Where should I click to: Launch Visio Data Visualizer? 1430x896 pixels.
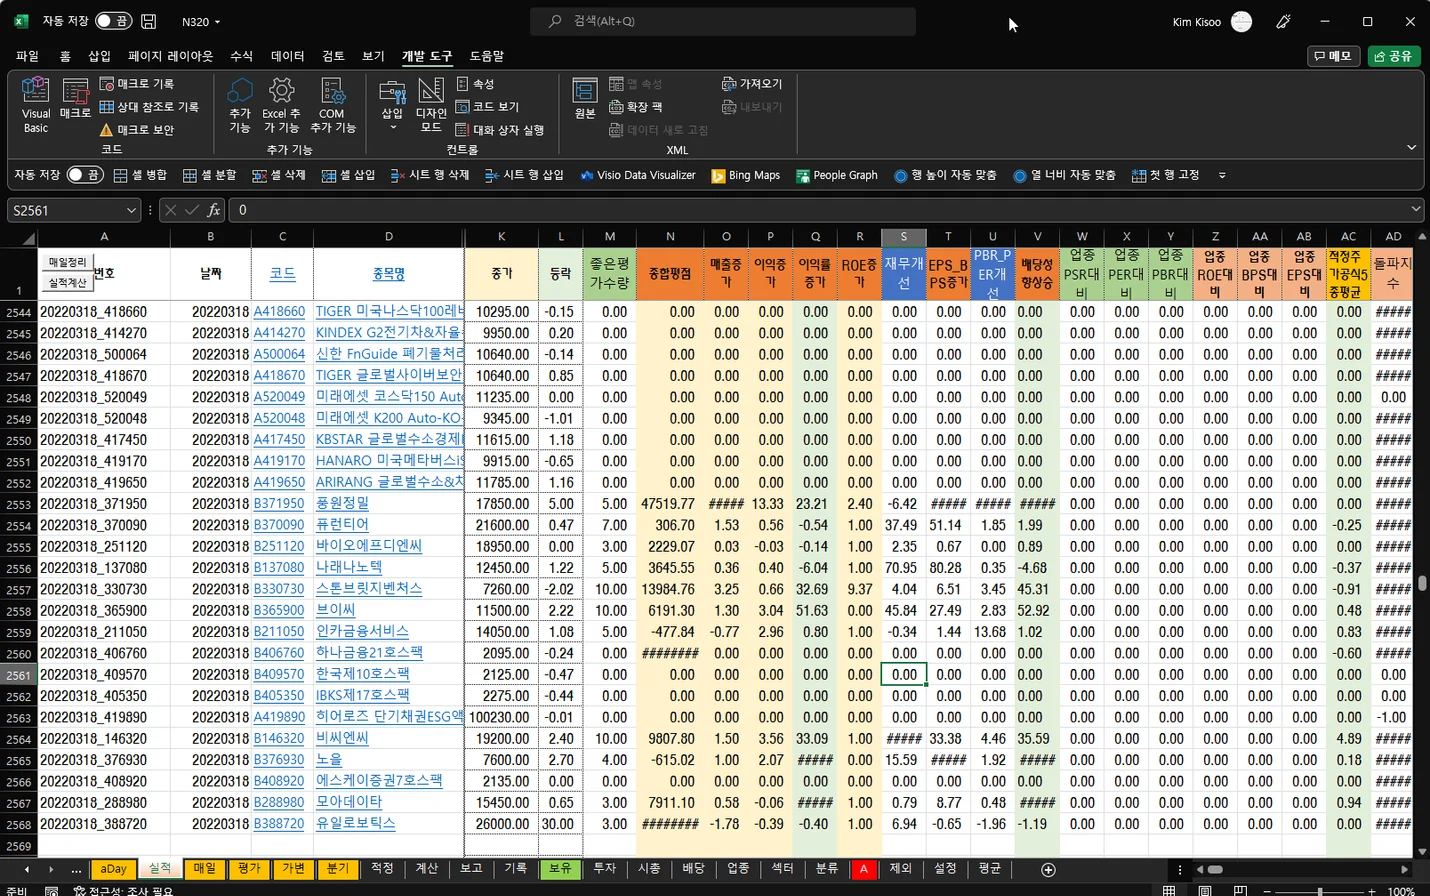pos(638,175)
